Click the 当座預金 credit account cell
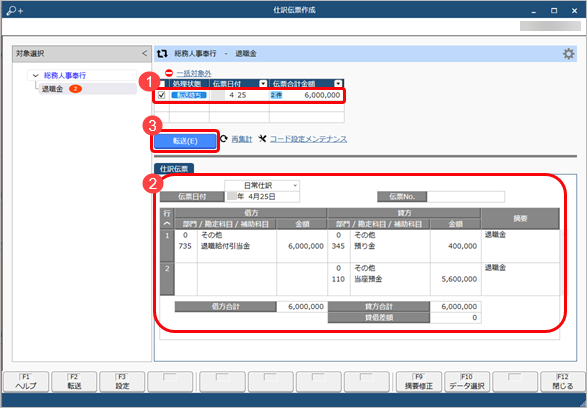The height and width of the screenshot is (408, 587). point(368,279)
